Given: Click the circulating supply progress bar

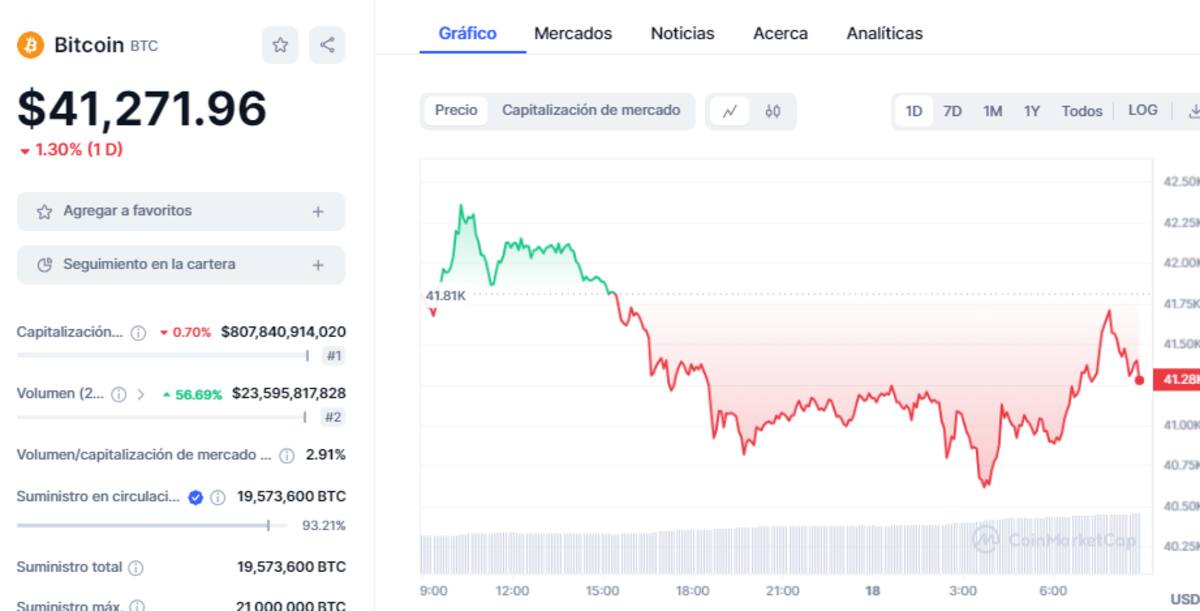Looking at the screenshot, I should [152, 525].
